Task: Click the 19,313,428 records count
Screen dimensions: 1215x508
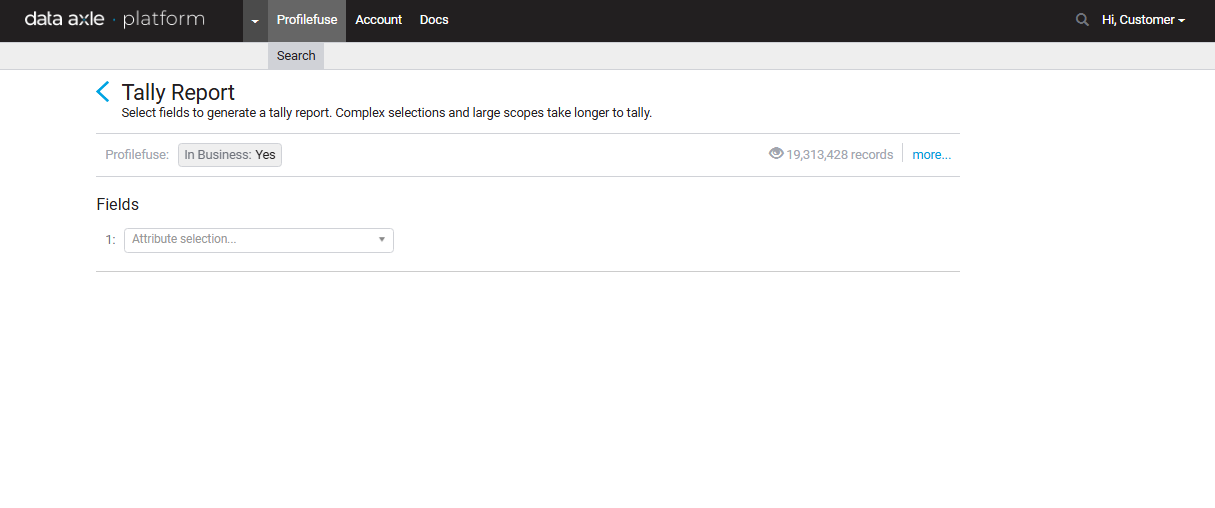Action: (839, 155)
